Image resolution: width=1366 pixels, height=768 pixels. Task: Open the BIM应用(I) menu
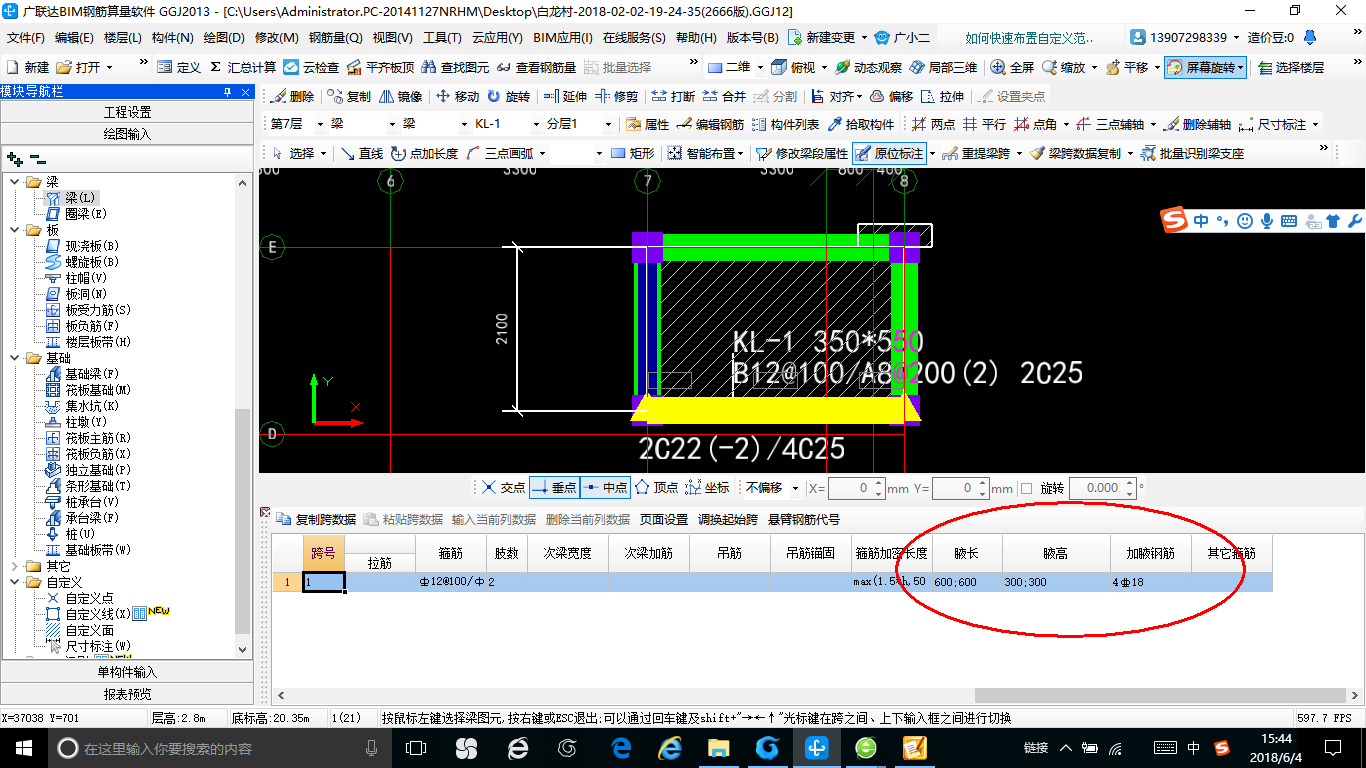coord(563,38)
